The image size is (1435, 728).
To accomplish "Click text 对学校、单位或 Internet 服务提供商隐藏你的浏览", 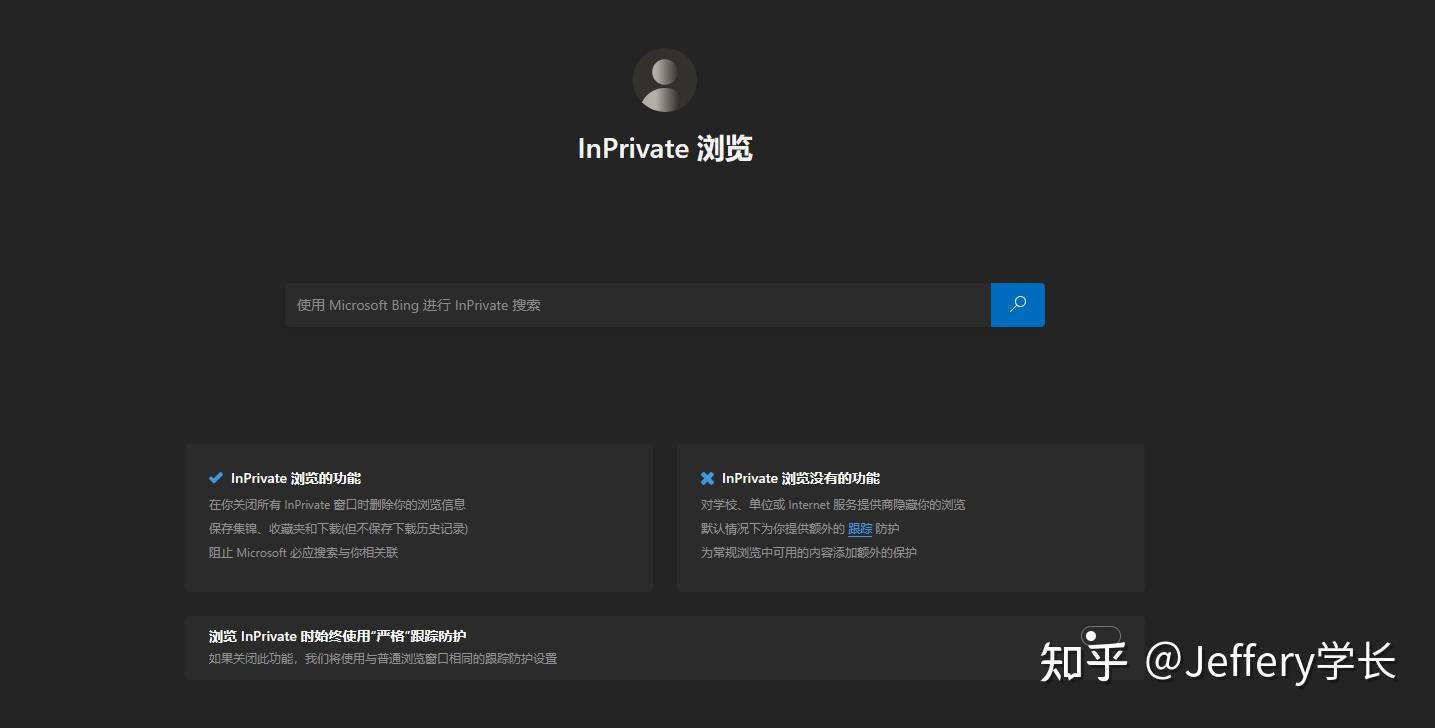I will (833, 505).
